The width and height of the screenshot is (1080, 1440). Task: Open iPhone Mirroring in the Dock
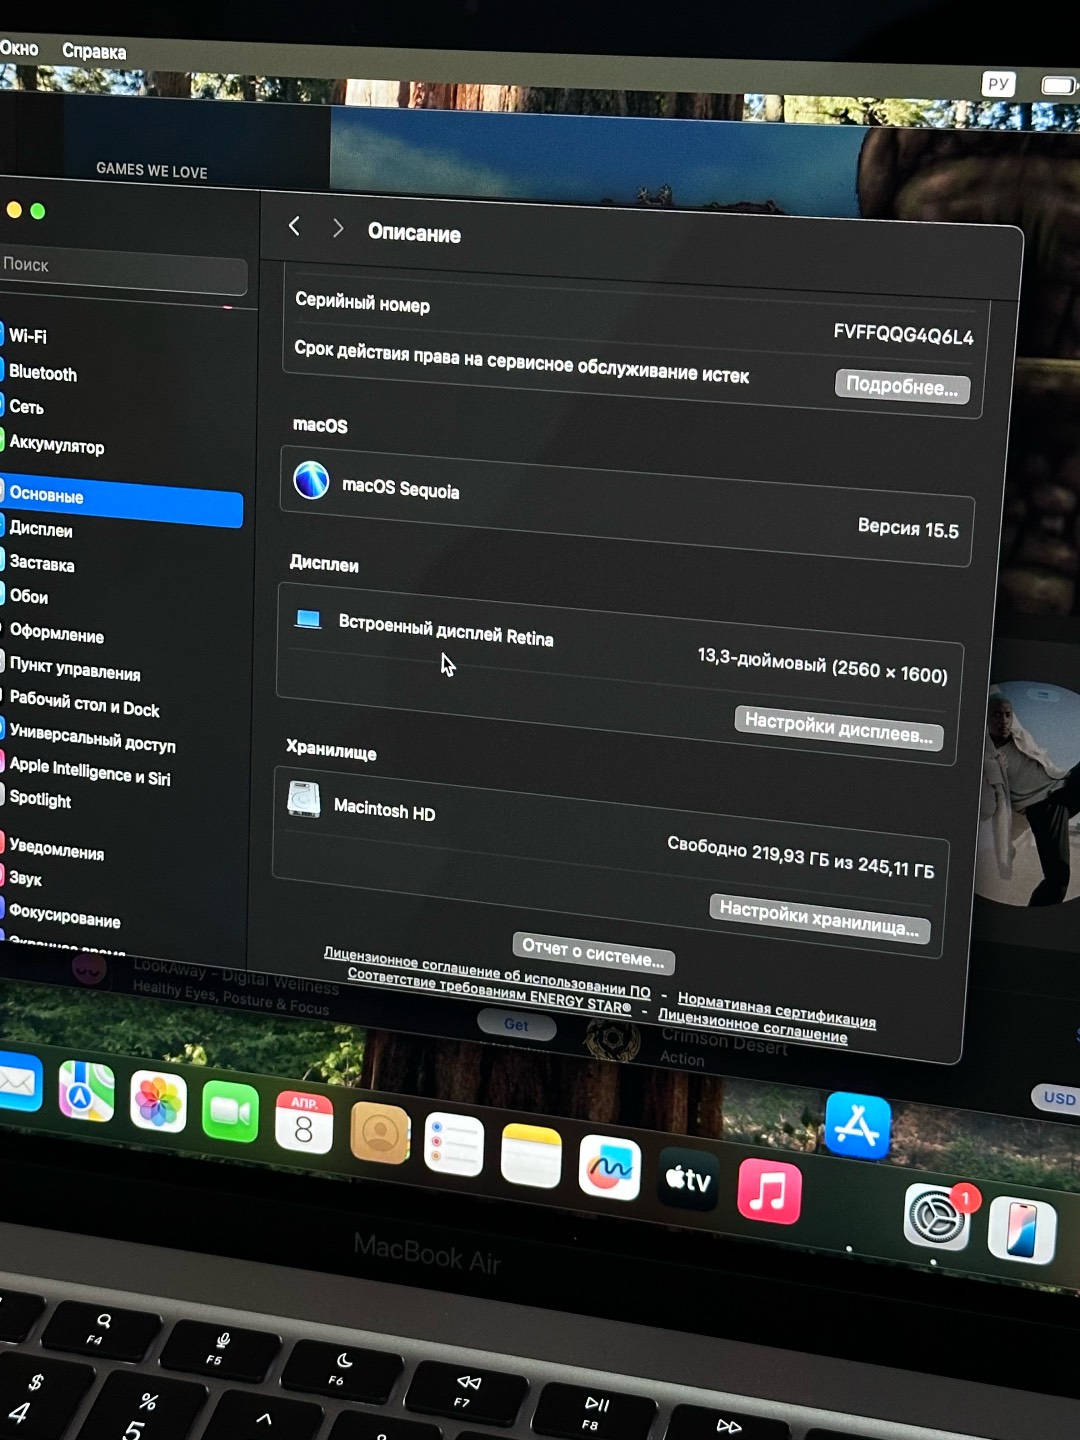[x=1022, y=1229]
